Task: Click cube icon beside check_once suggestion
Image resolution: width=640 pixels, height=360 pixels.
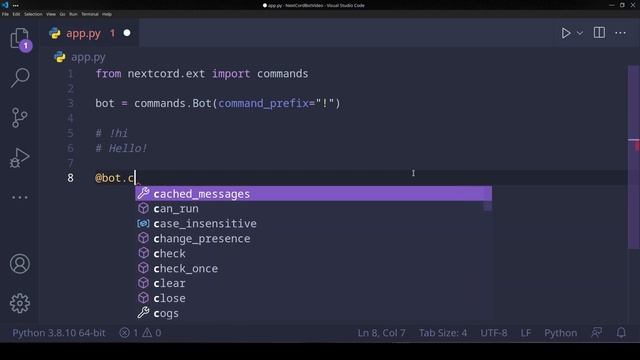Action: (x=143, y=268)
